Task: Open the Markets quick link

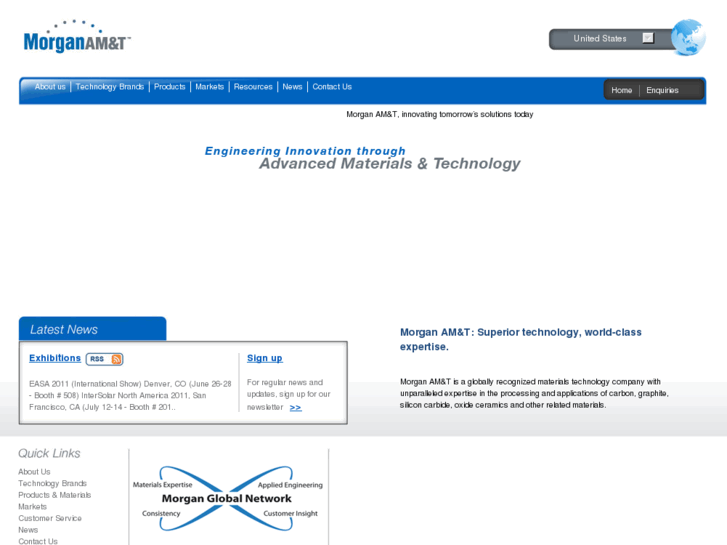Action: coord(32,507)
